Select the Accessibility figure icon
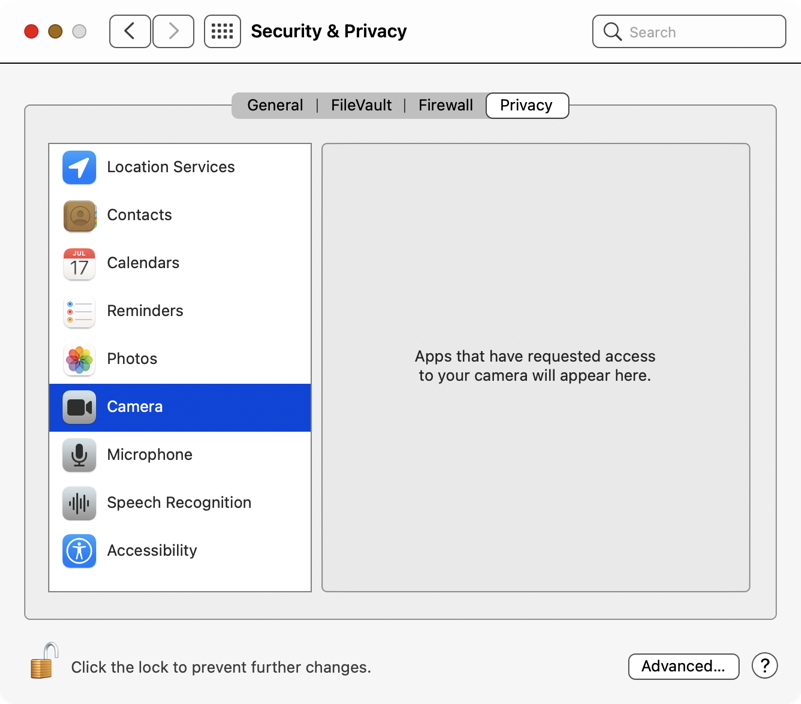The height and width of the screenshot is (704, 801). (x=79, y=551)
